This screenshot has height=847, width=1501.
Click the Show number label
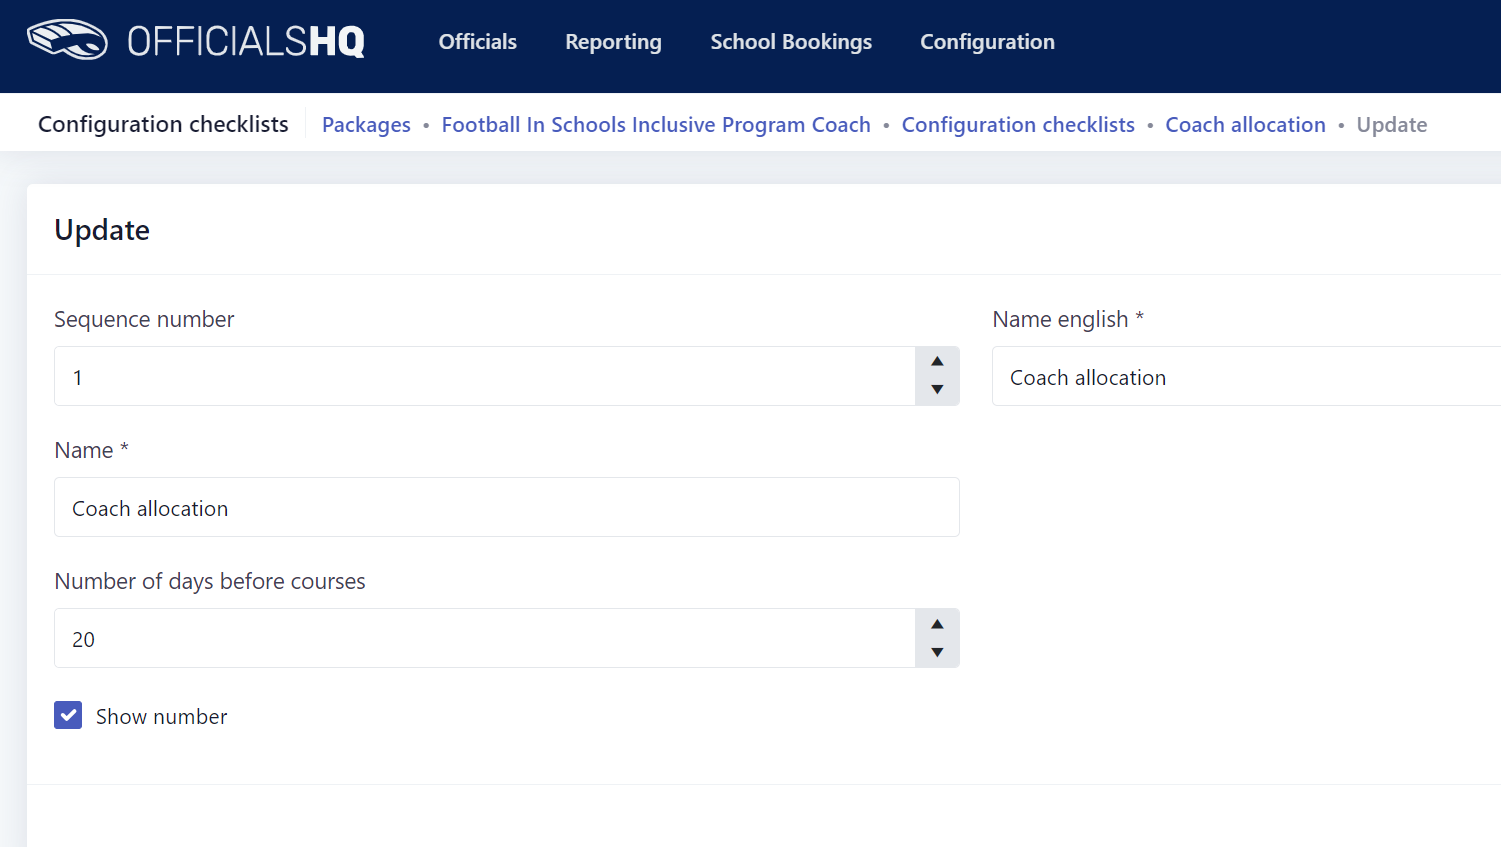161,716
